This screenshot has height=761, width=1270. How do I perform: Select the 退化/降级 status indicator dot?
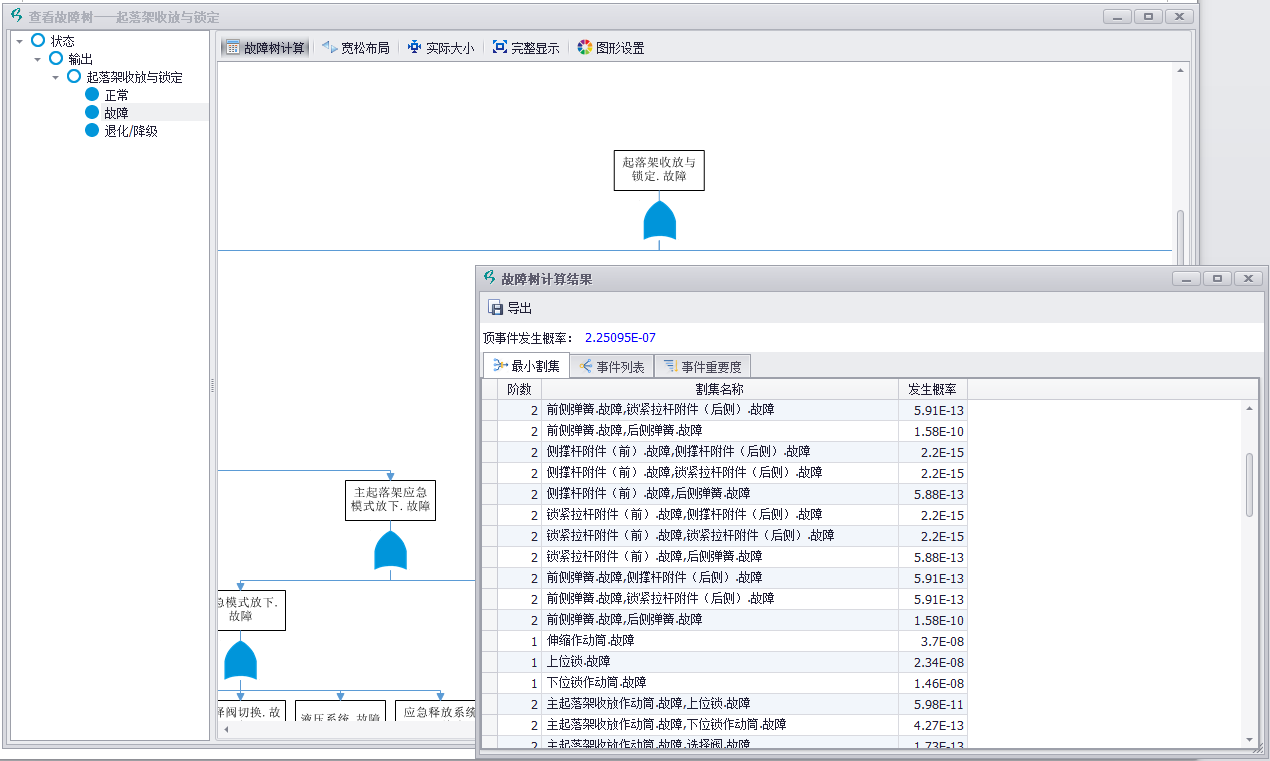(91, 129)
